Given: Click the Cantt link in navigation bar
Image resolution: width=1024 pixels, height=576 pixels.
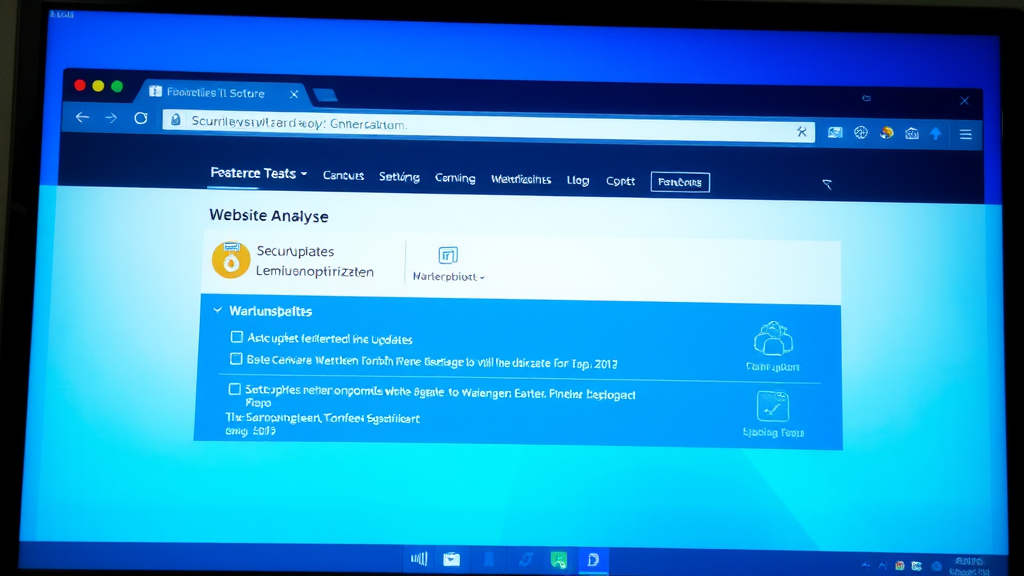Looking at the screenshot, I should pyautogui.click(x=620, y=182).
